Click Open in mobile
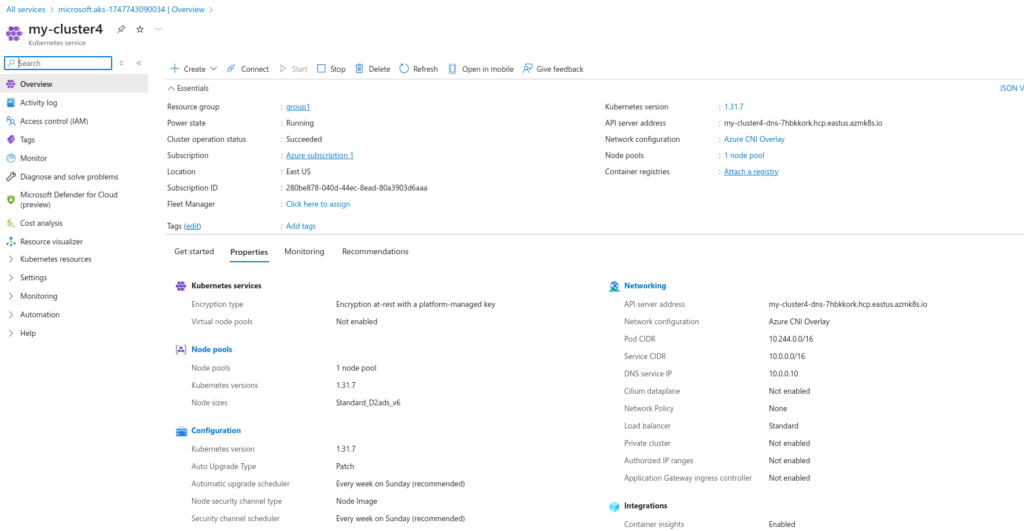Screen dimensions: 1024x531 click(479, 69)
